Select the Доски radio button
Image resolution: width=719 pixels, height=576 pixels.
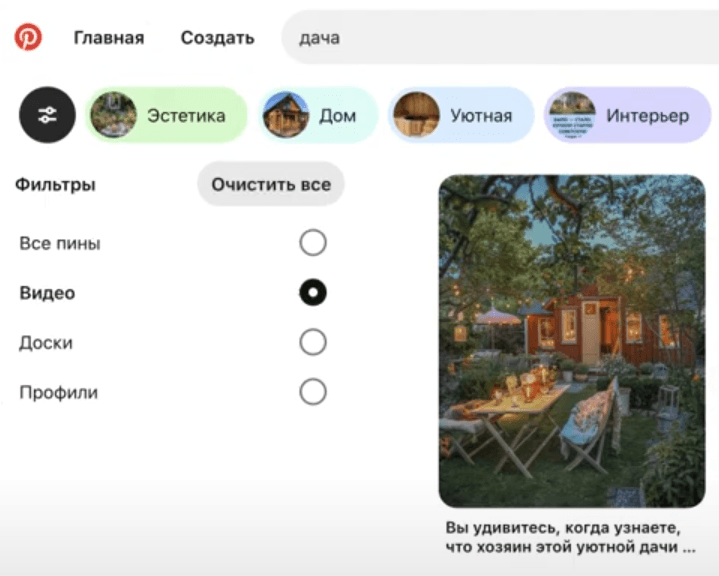click(x=313, y=342)
